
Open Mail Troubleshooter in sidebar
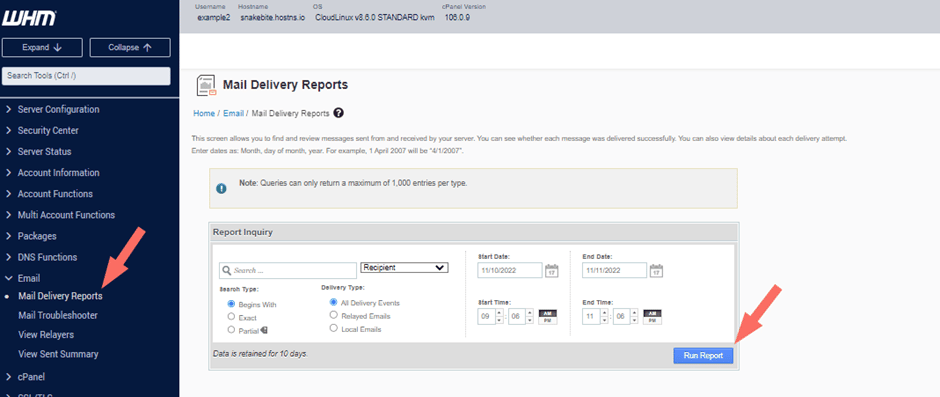58,315
